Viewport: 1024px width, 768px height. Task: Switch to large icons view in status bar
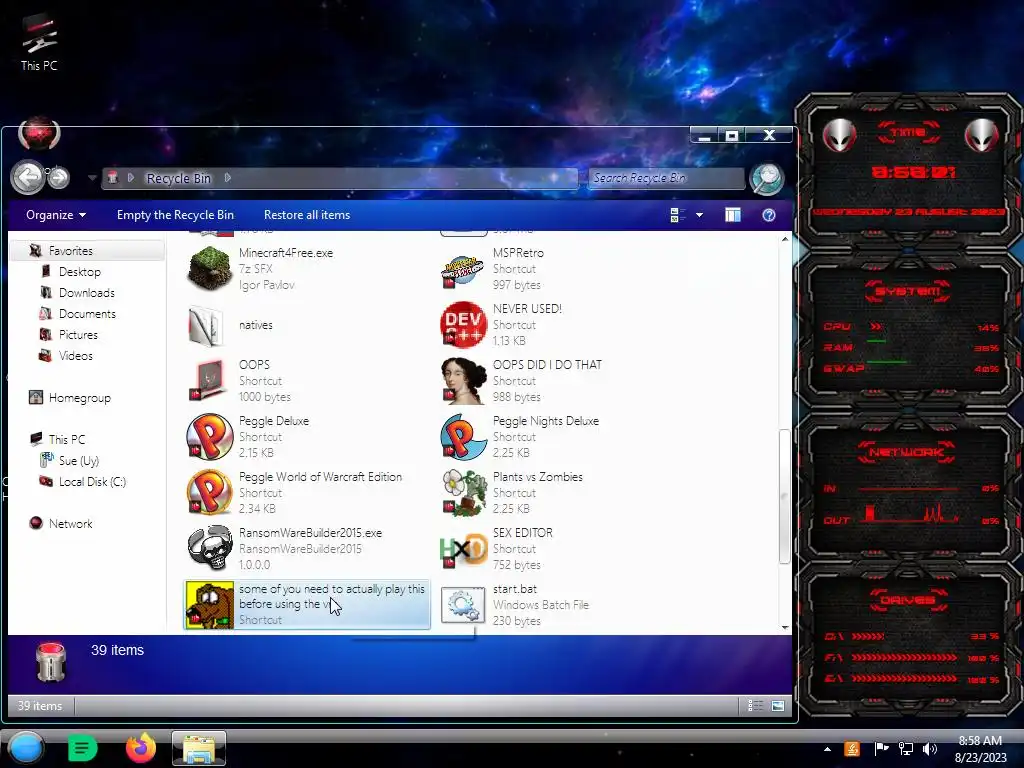coord(777,705)
